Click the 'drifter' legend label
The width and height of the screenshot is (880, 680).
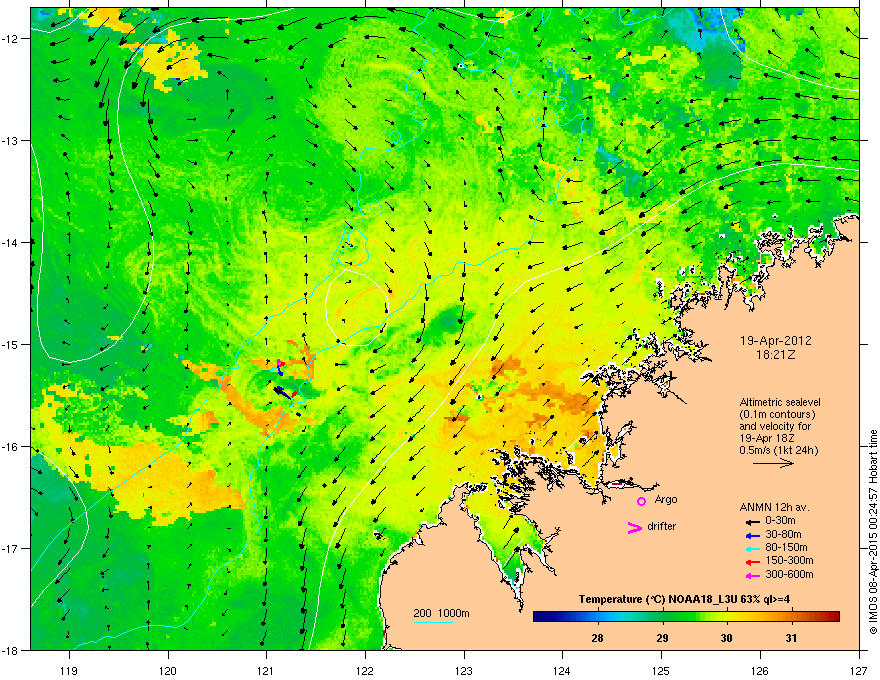[662, 526]
